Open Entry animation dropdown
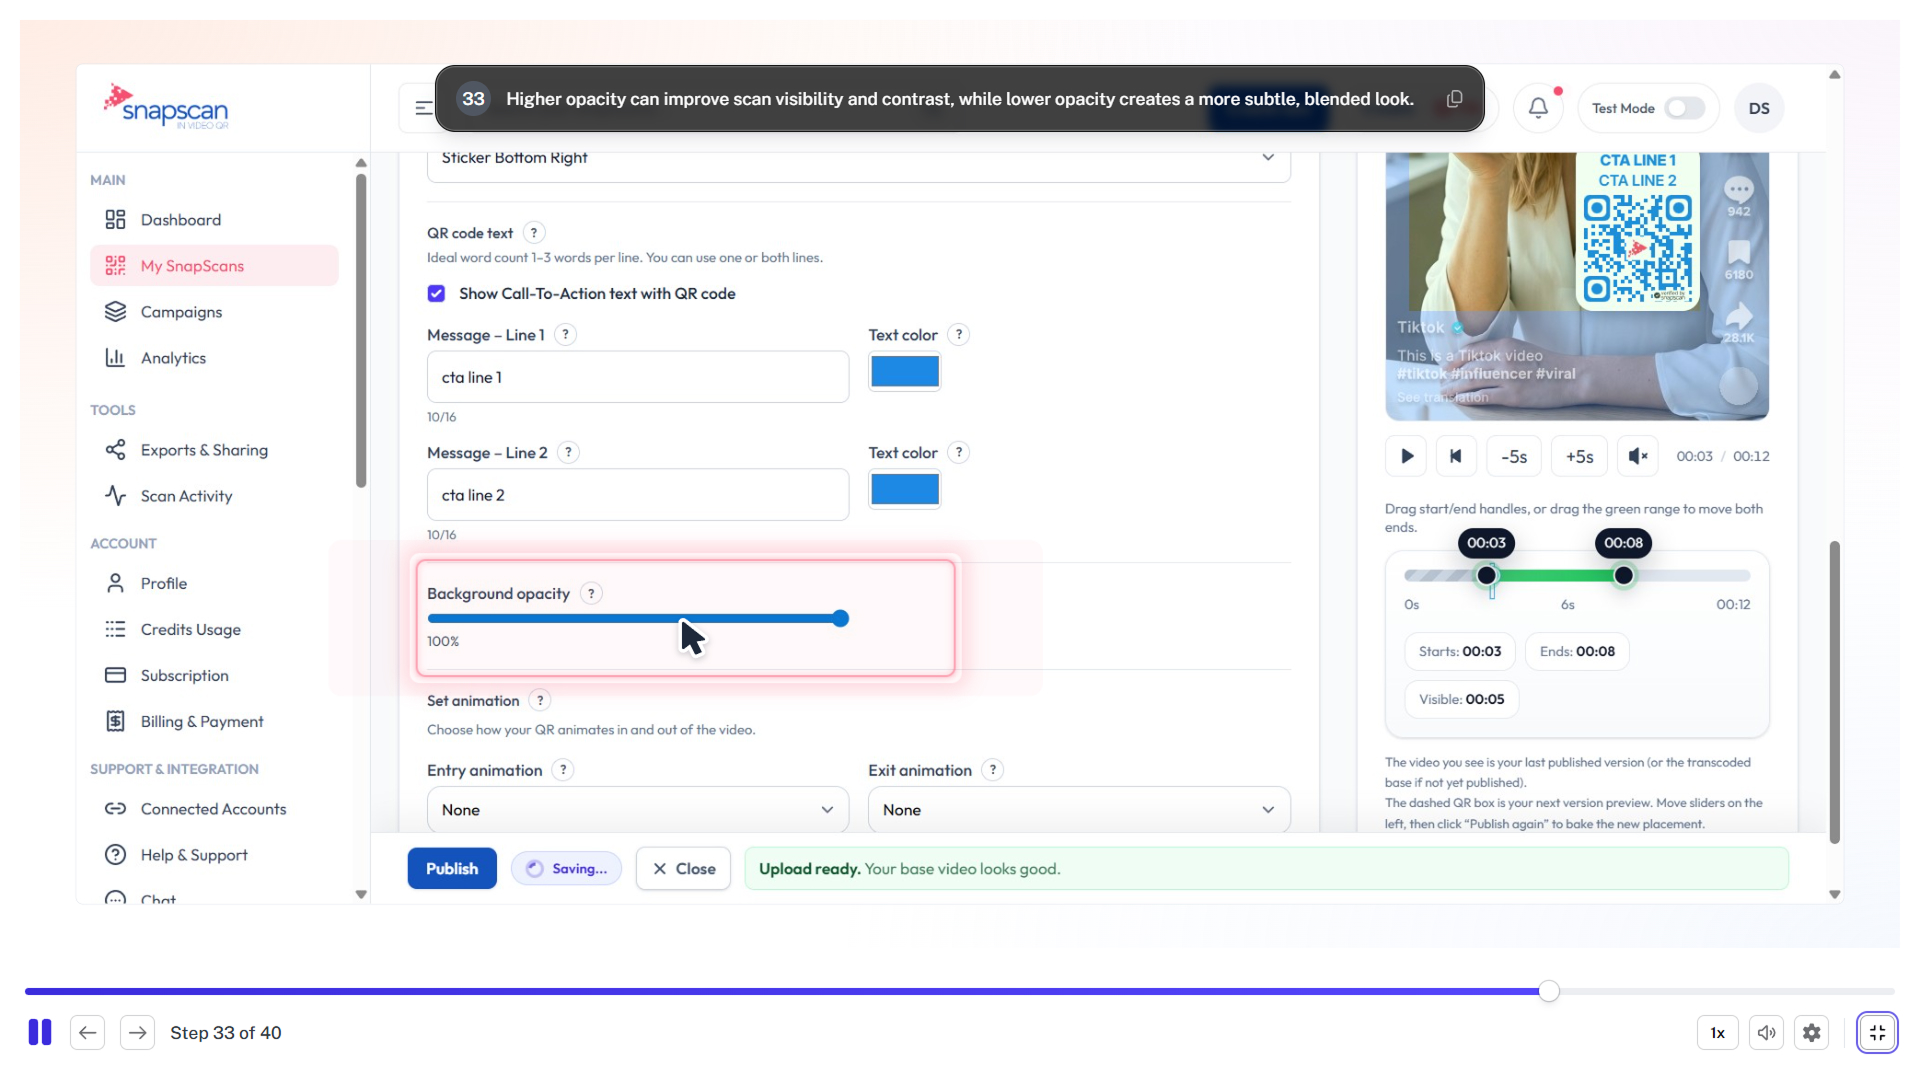Viewport: 1919px width, 1078px height. [638, 810]
